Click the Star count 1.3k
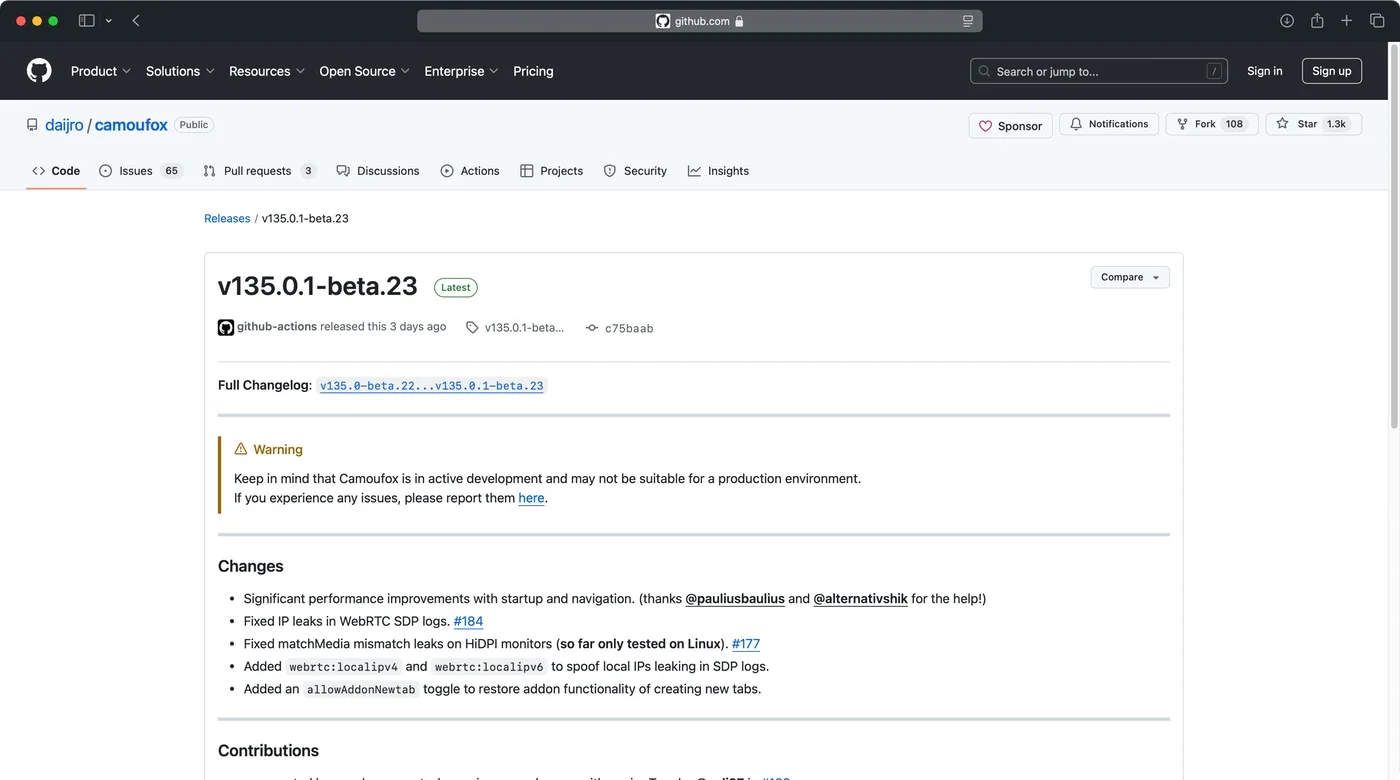Screen dimensions: 1400x780 point(1336,124)
